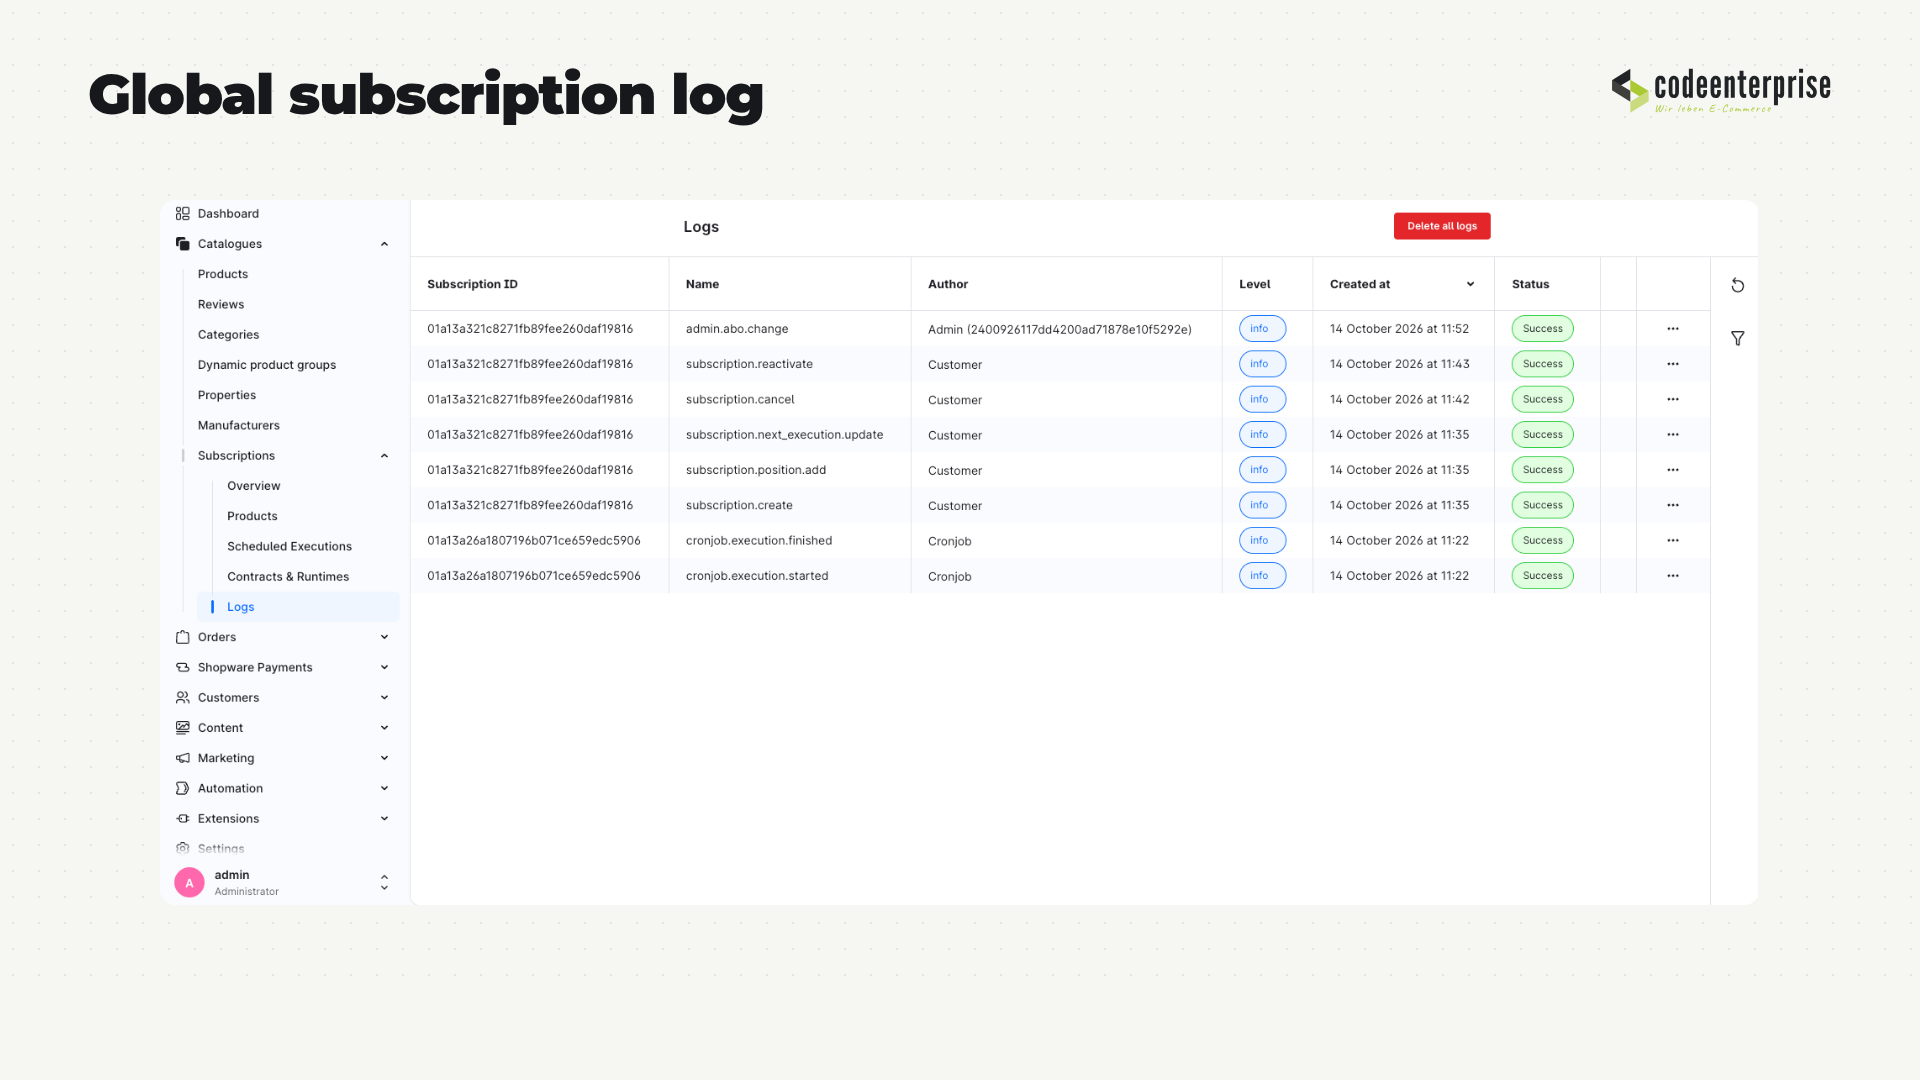Viewport: 1920px width, 1080px height.
Task: Open Products under Catalogues
Action: [x=223, y=274]
